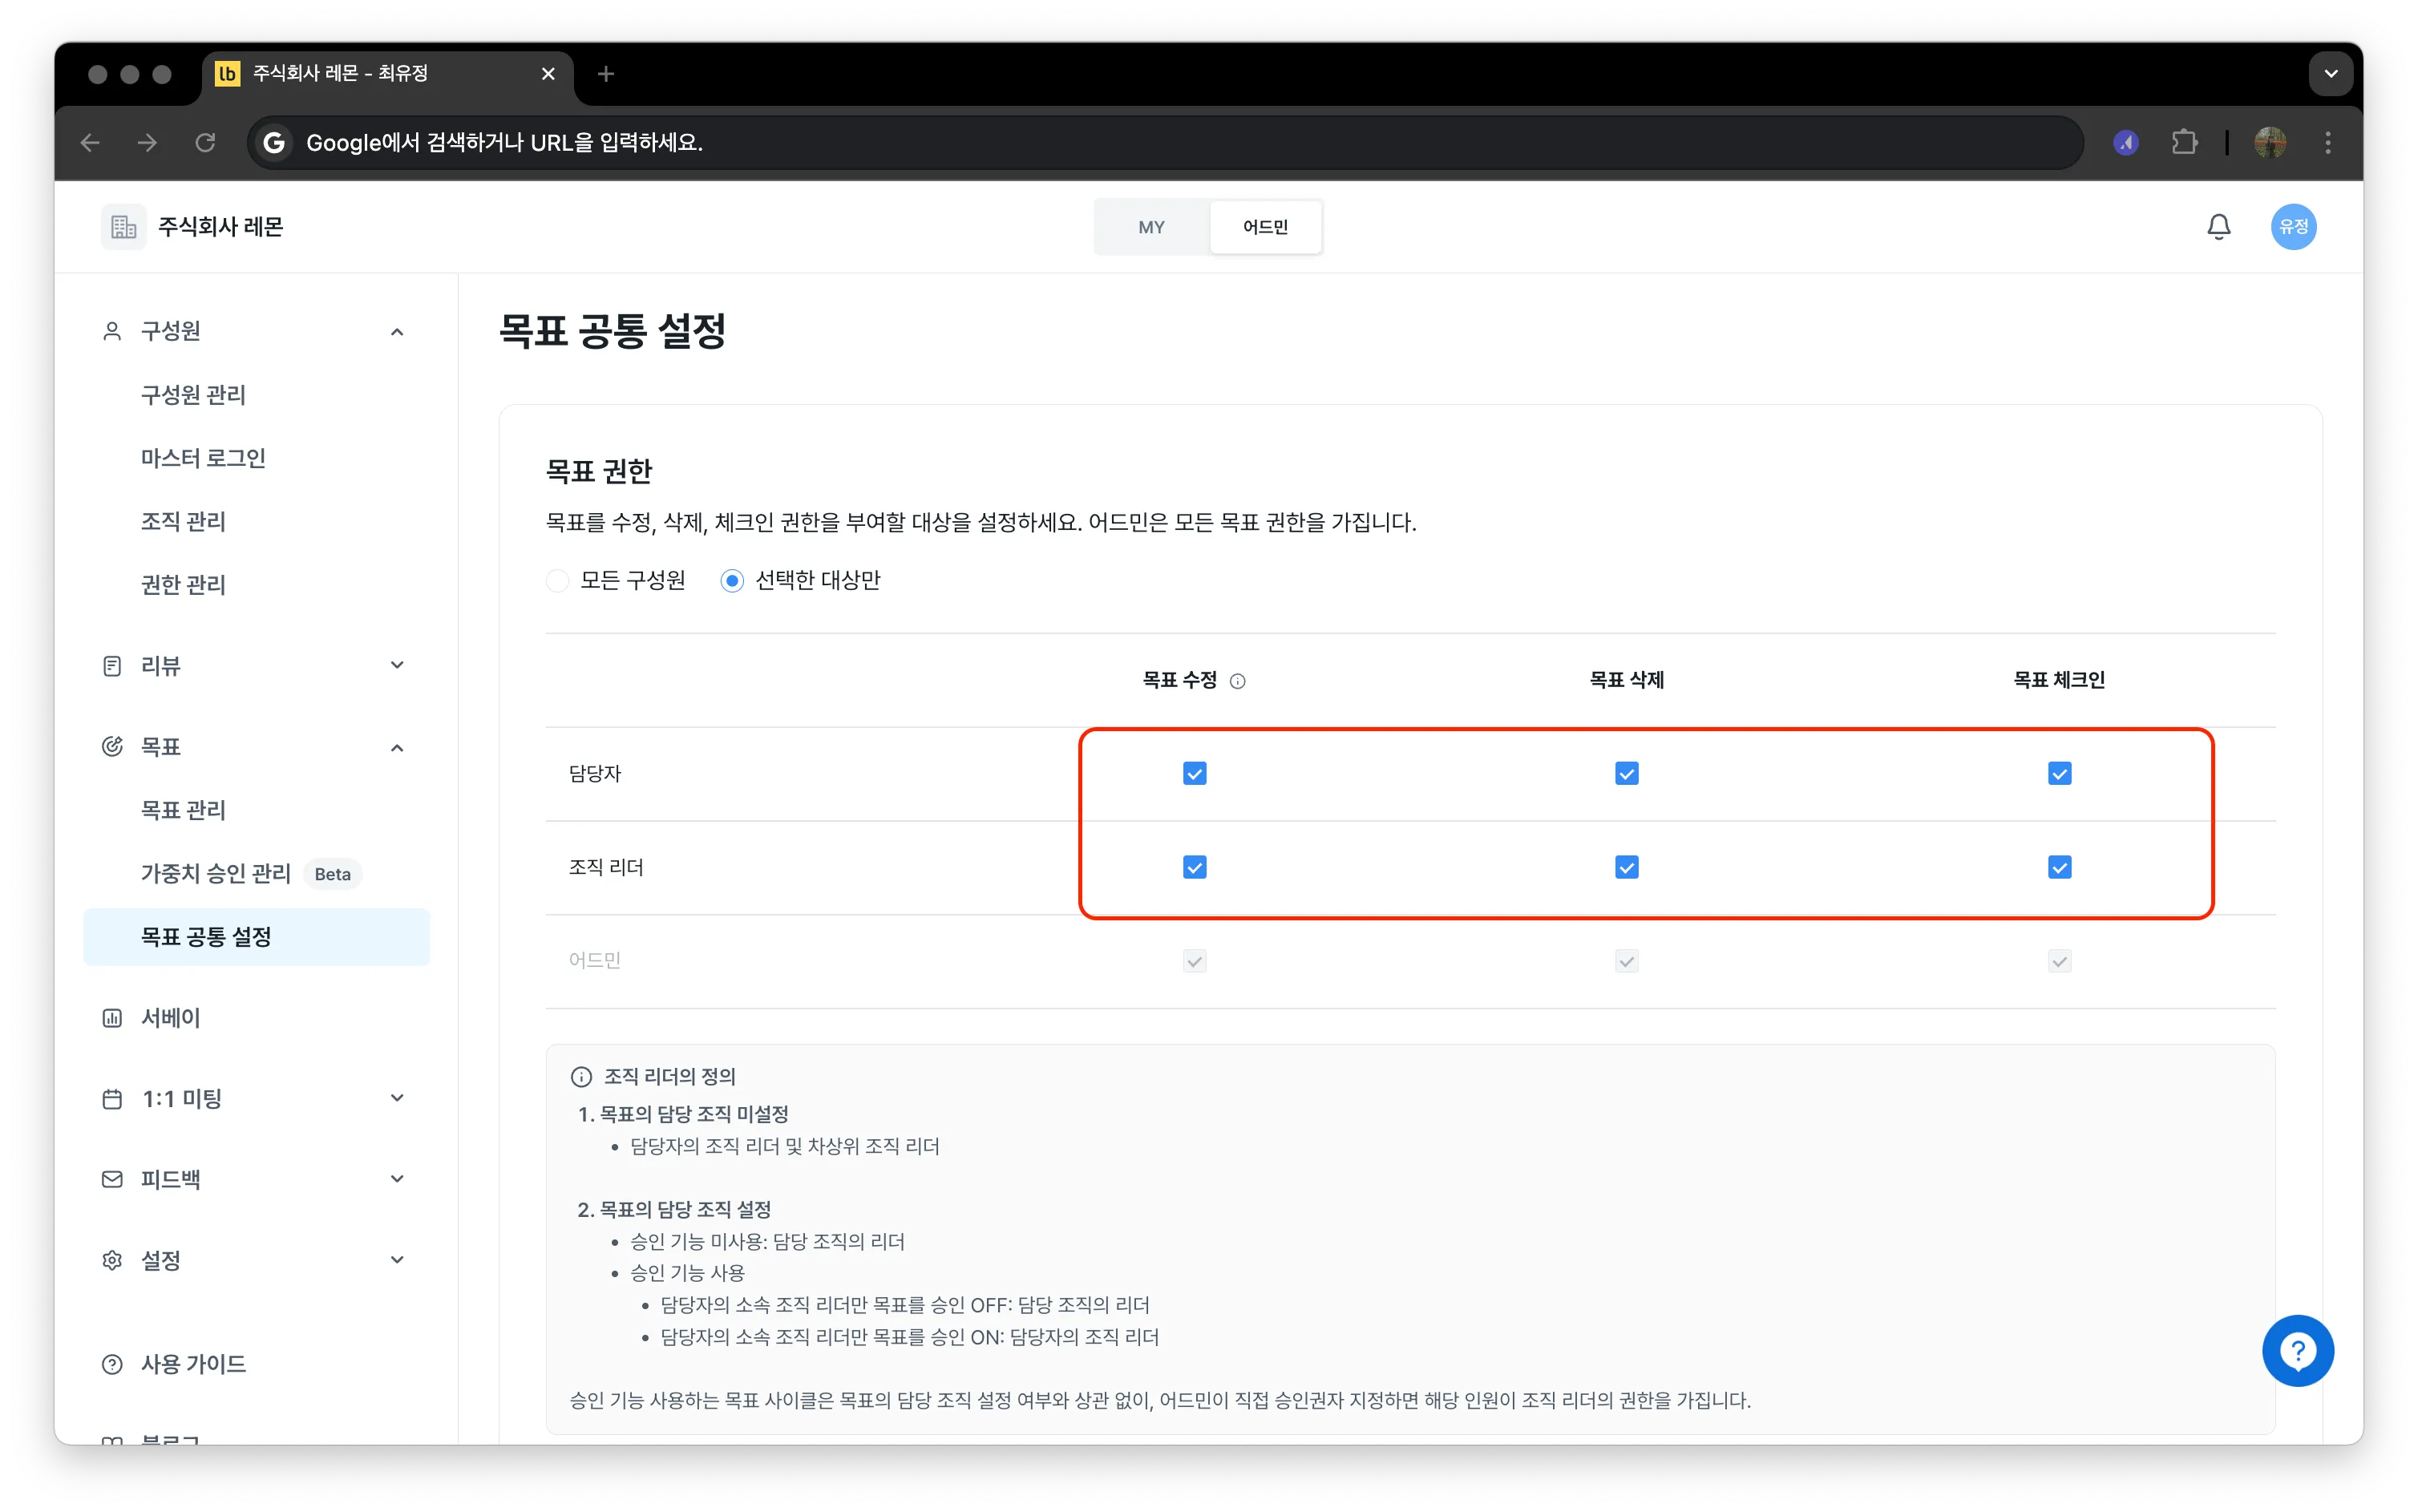Open the notifications bell
2418x1512 pixels.
(2218, 227)
